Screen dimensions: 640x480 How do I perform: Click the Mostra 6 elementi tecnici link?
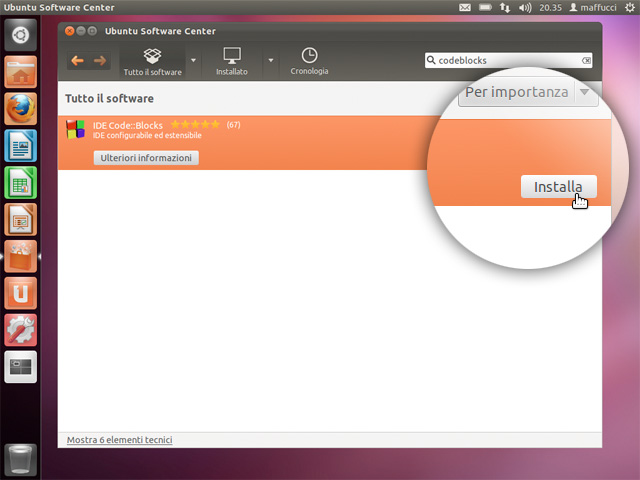click(x=120, y=440)
